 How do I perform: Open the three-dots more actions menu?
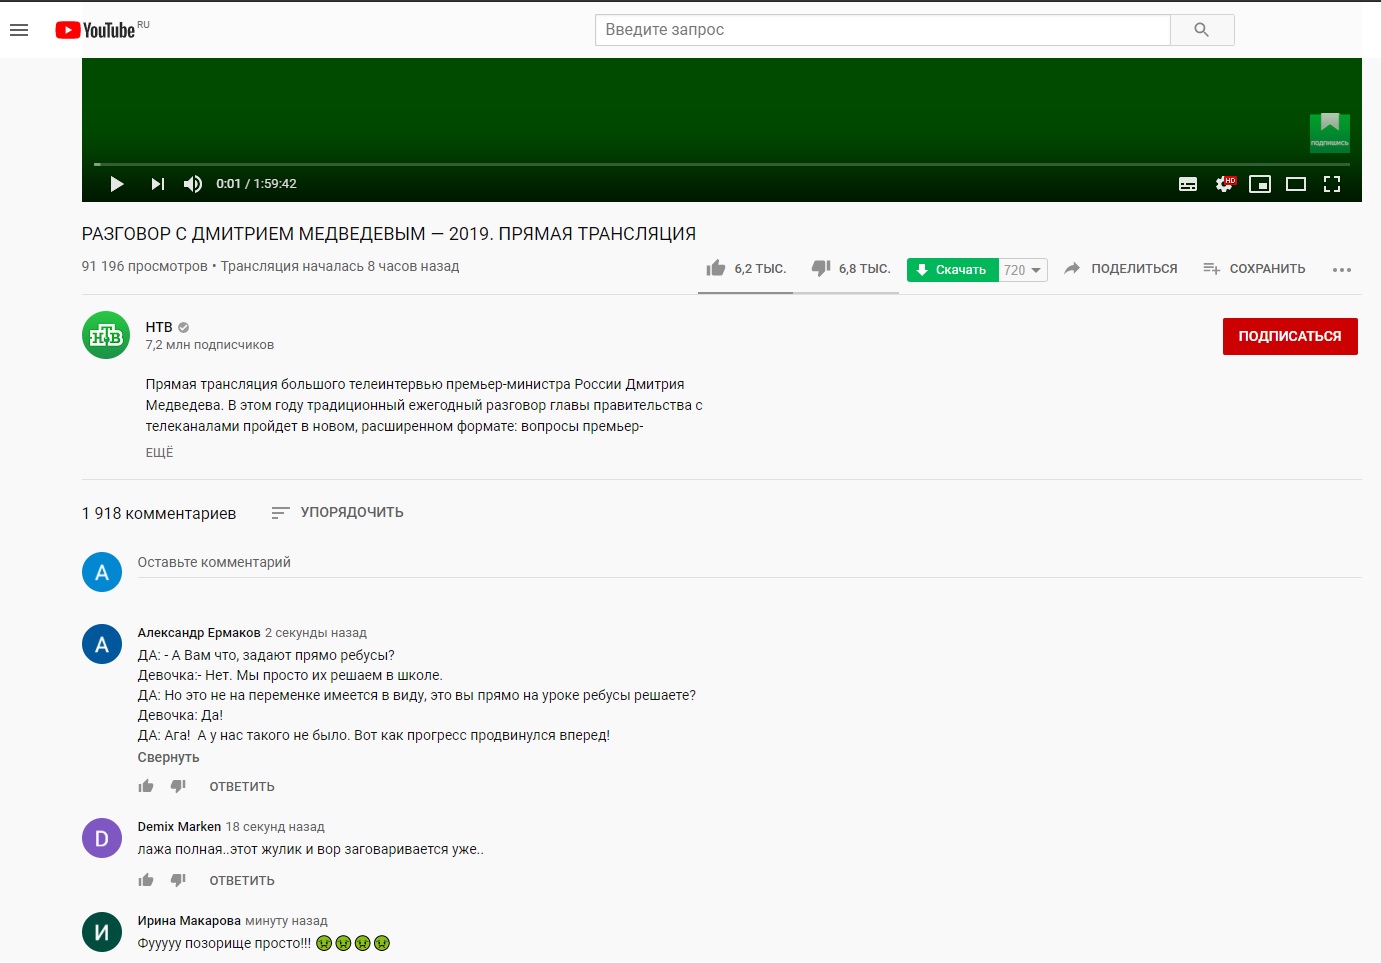point(1342,269)
